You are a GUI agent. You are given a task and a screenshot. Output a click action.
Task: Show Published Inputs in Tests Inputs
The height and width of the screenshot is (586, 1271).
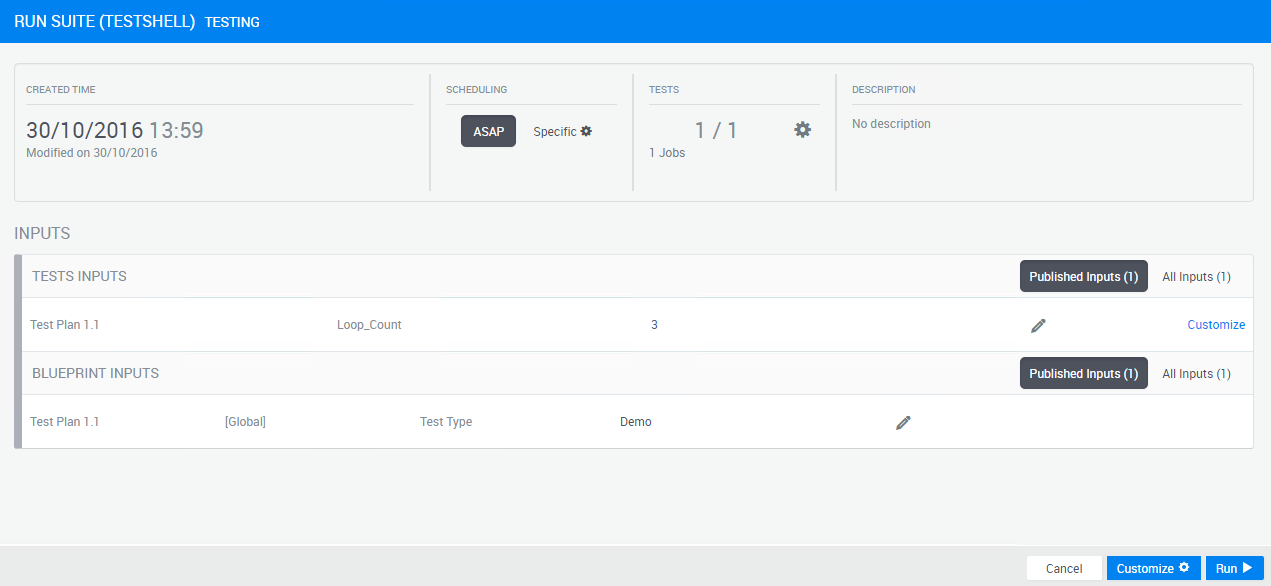point(1083,277)
